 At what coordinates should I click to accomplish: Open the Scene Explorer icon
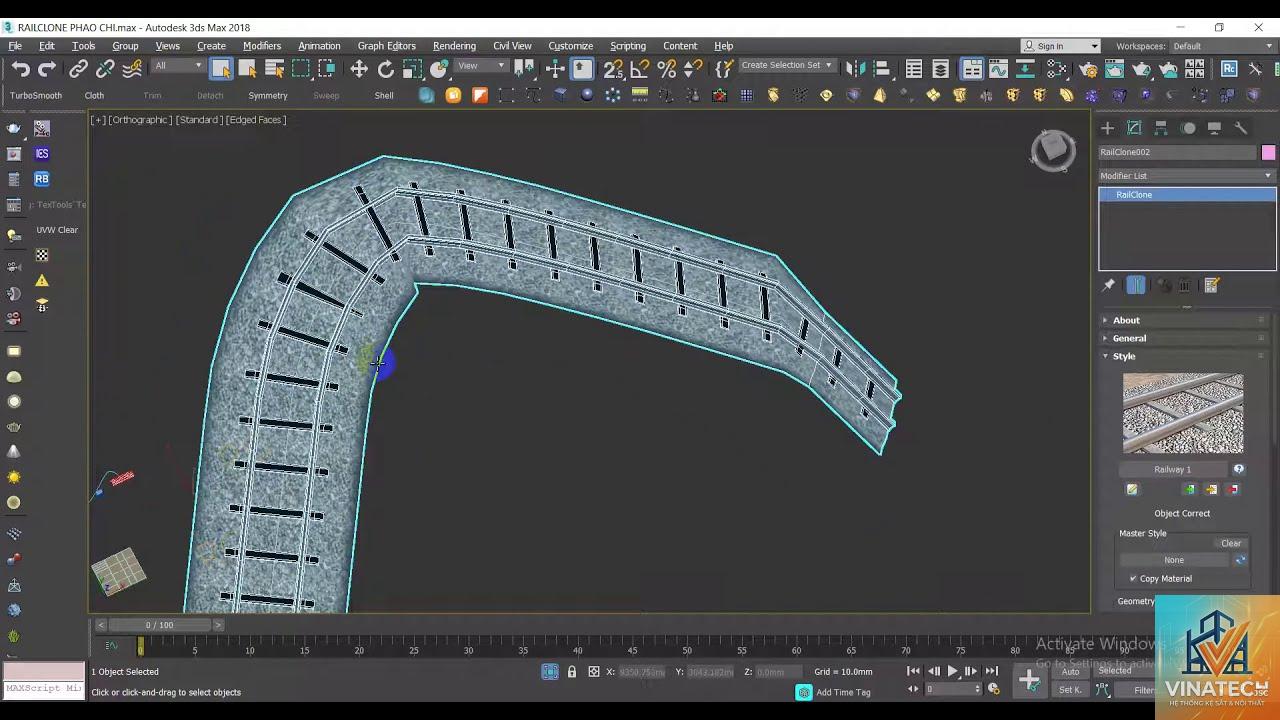[914, 69]
